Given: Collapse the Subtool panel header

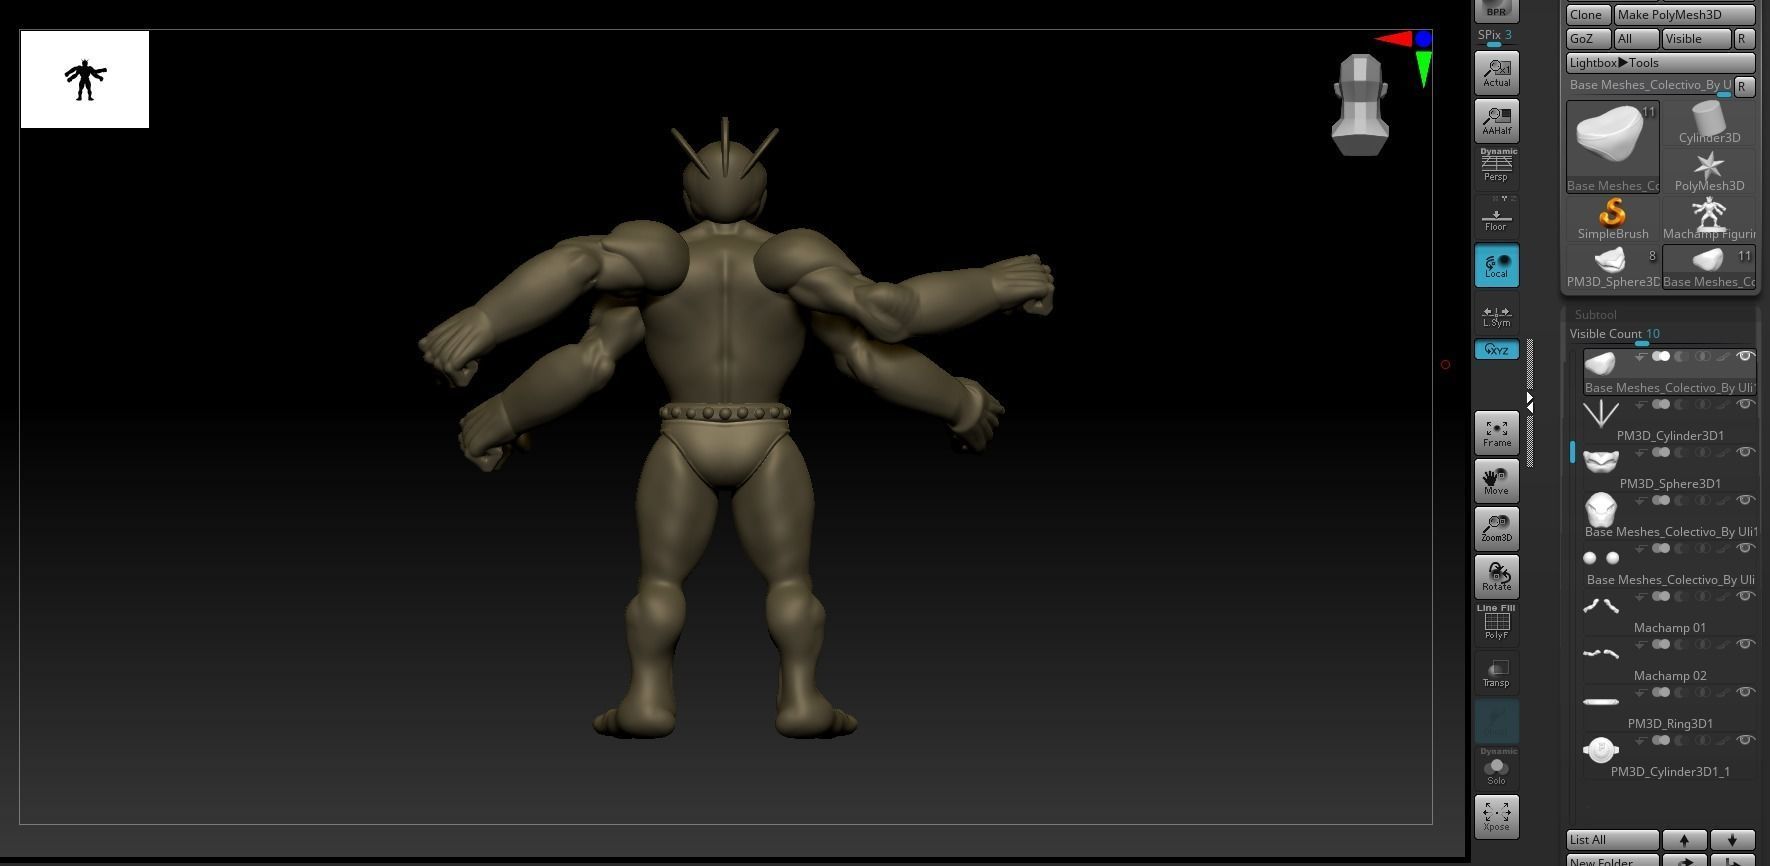Looking at the screenshot, I should pyautogui.click(x=1596, y=314).
